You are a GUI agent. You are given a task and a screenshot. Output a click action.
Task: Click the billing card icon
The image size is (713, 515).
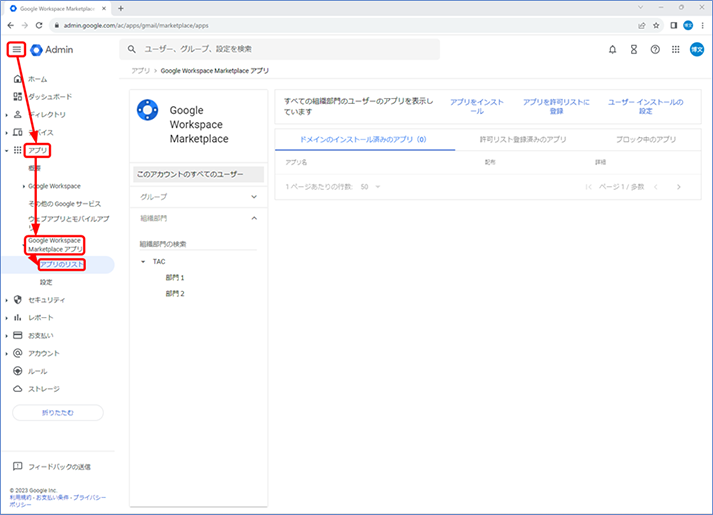17,335
